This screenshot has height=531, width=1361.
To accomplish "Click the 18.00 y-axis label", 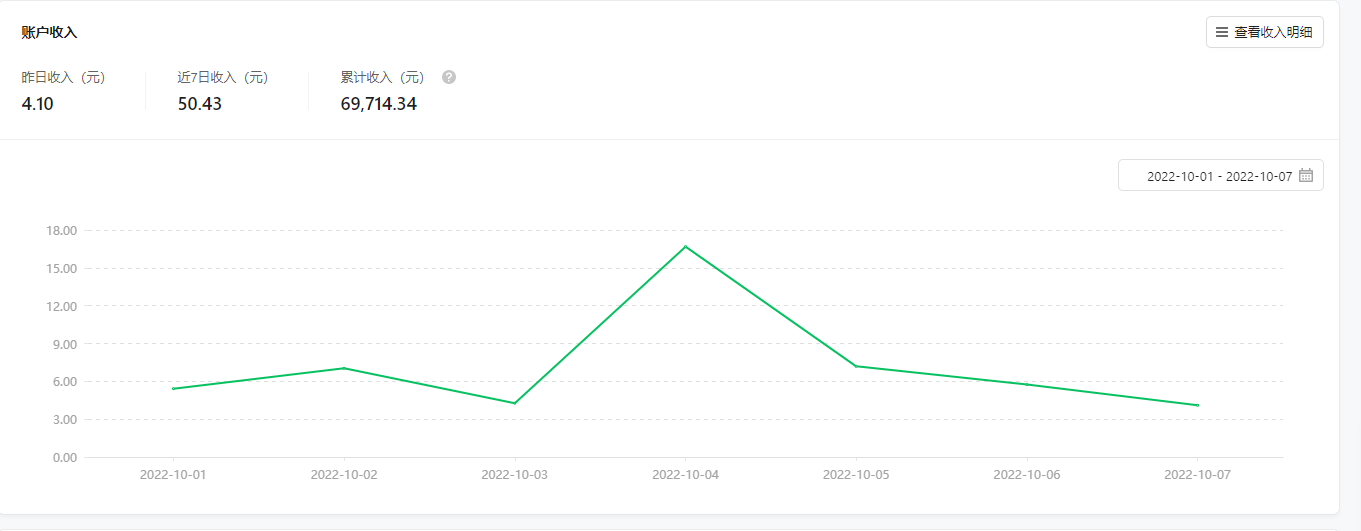I will coord(61,231).
